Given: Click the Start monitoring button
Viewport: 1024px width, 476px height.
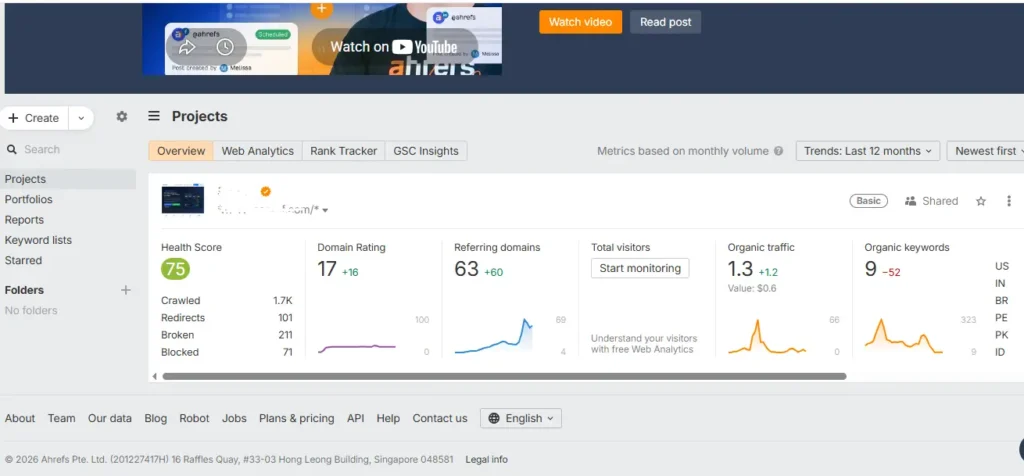Looking at the screenshot, I should [x=640, y=268].
